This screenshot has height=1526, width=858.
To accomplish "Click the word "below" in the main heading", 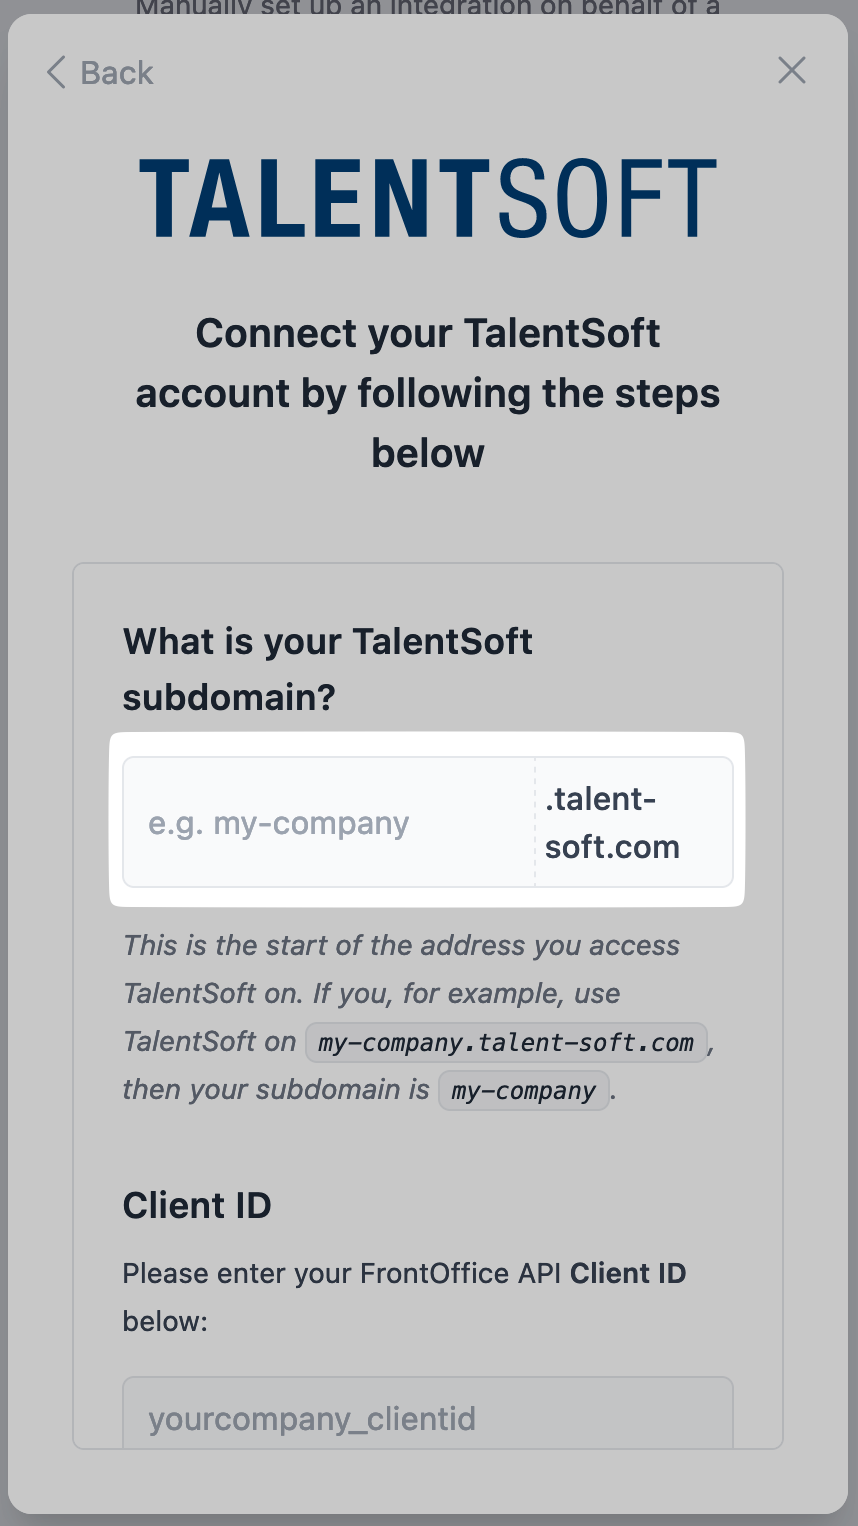I will (428, 453).
